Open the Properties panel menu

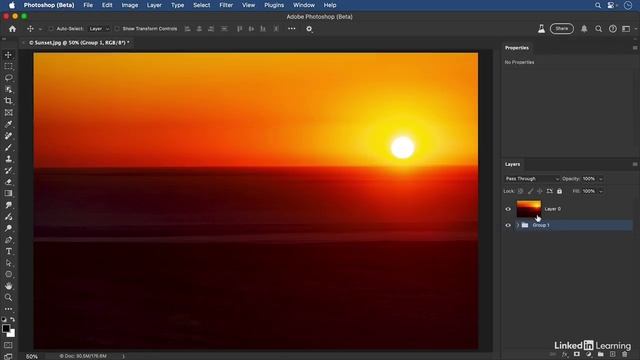(x=635, y=48)
